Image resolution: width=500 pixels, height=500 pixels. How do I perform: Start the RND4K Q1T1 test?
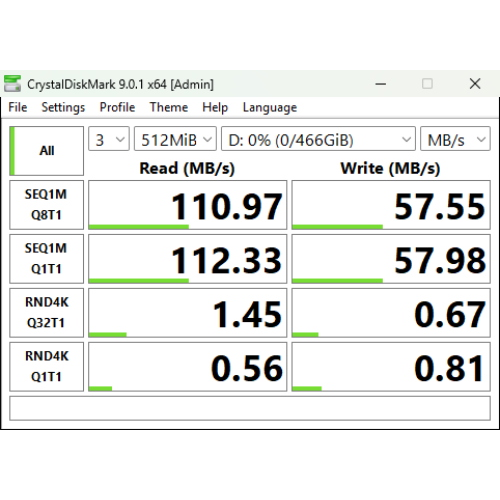46,367
